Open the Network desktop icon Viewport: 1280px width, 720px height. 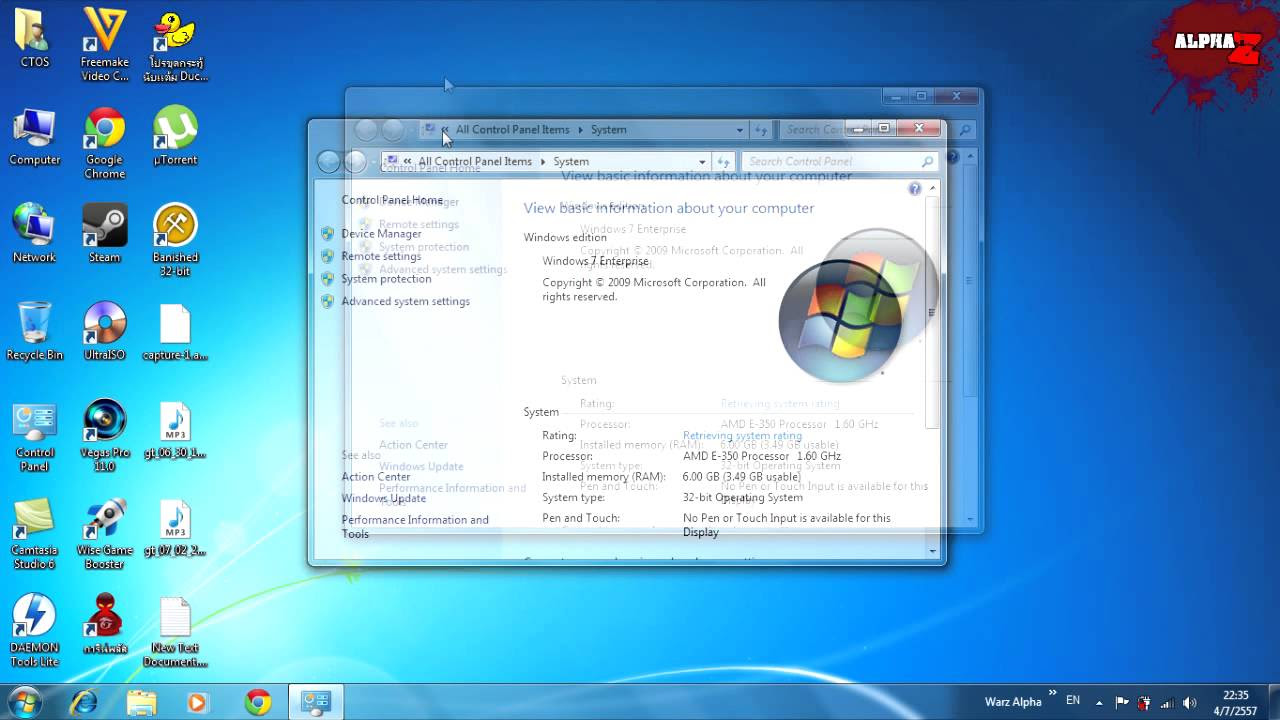[34, 234]
